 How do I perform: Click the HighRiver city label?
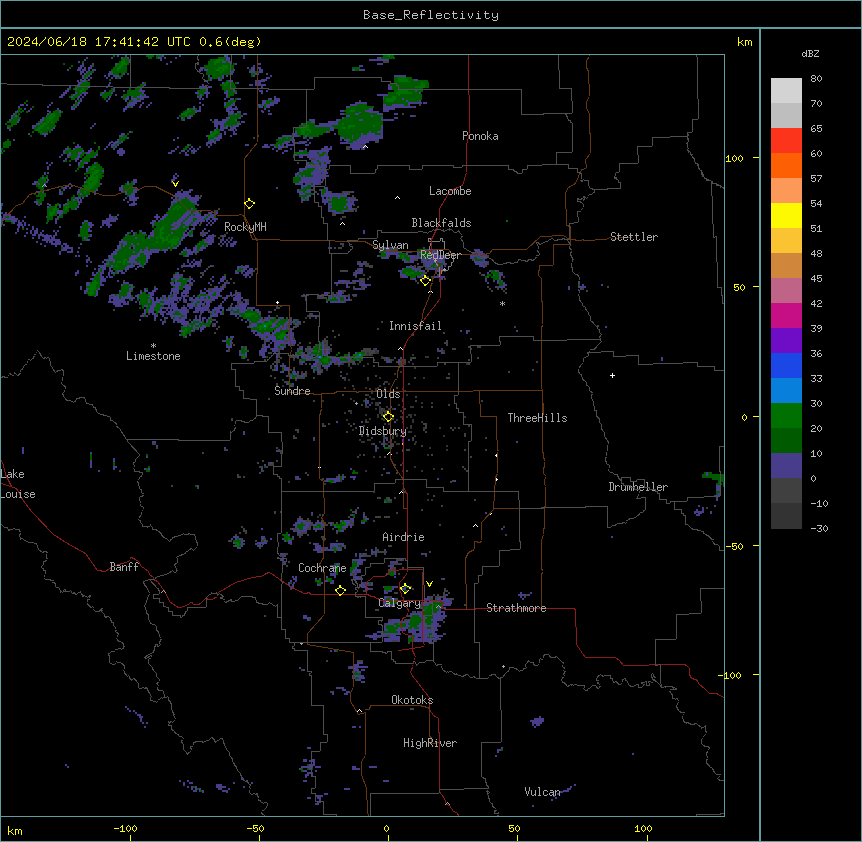pyautogui.click(x=430, y=743)
